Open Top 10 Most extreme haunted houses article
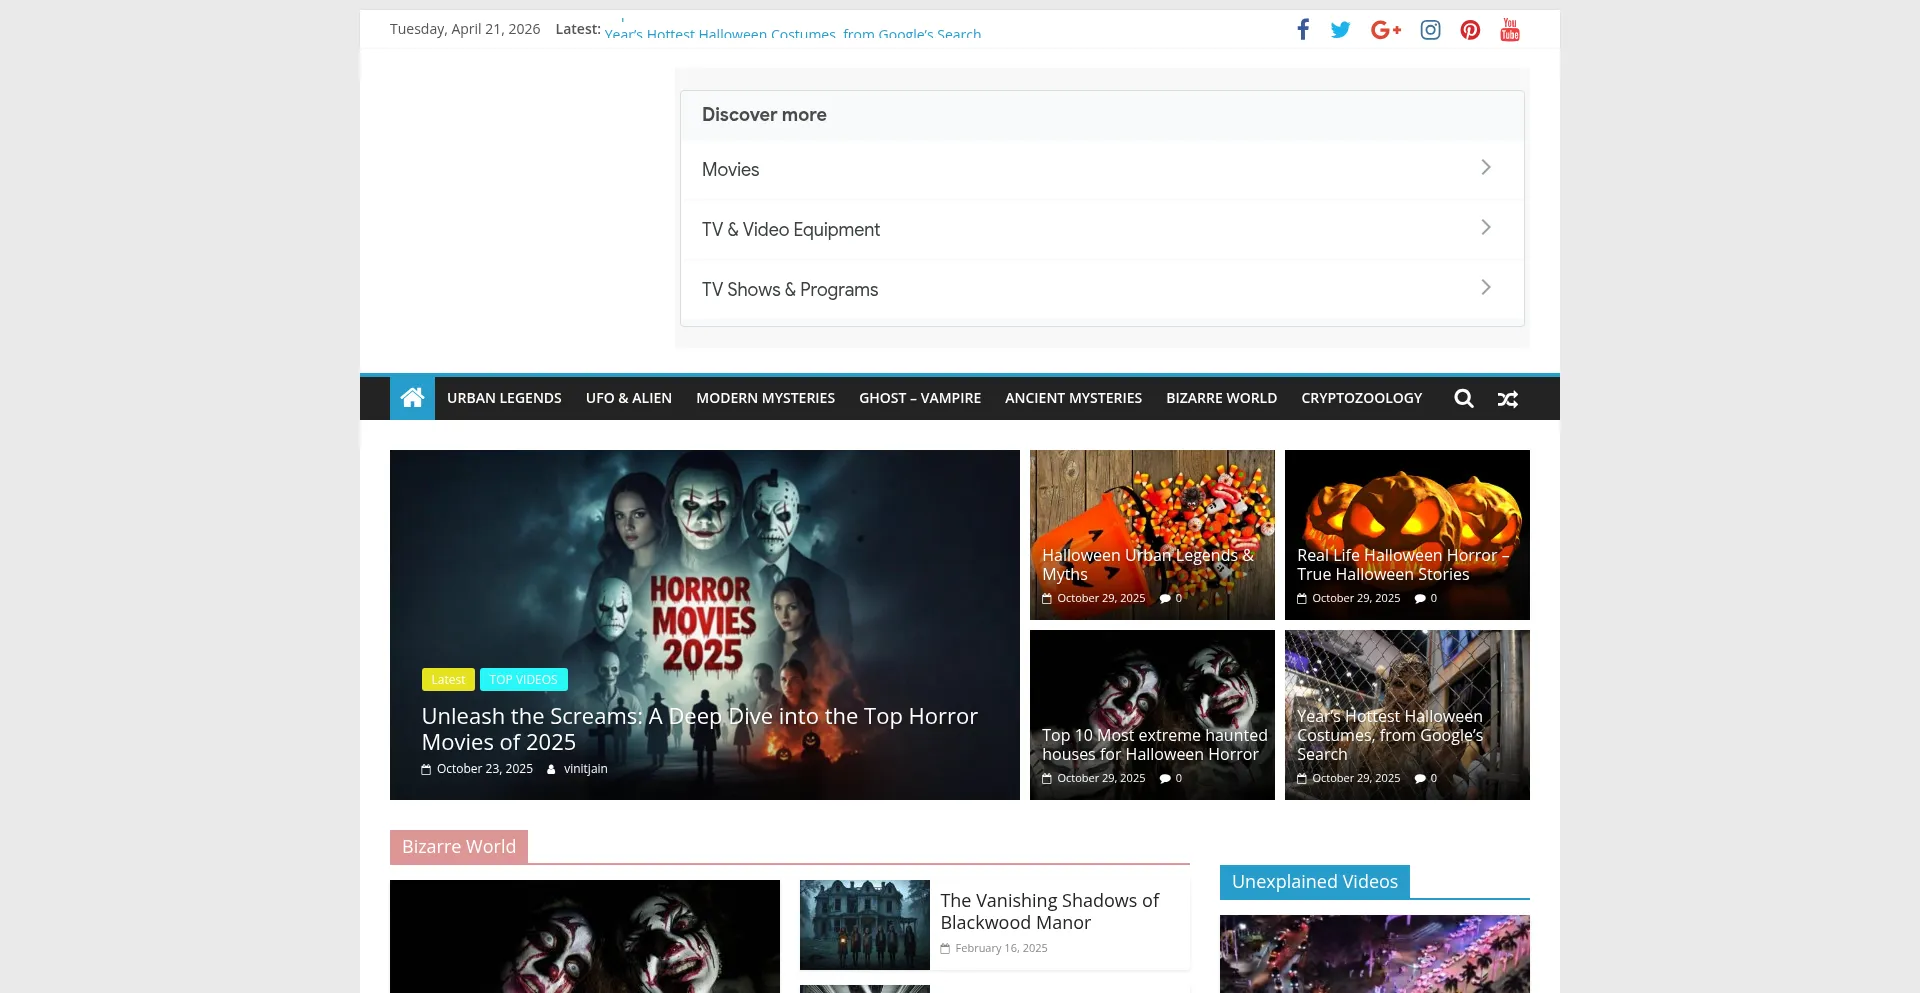The image size is (1920, 993). click(1154, 745)
